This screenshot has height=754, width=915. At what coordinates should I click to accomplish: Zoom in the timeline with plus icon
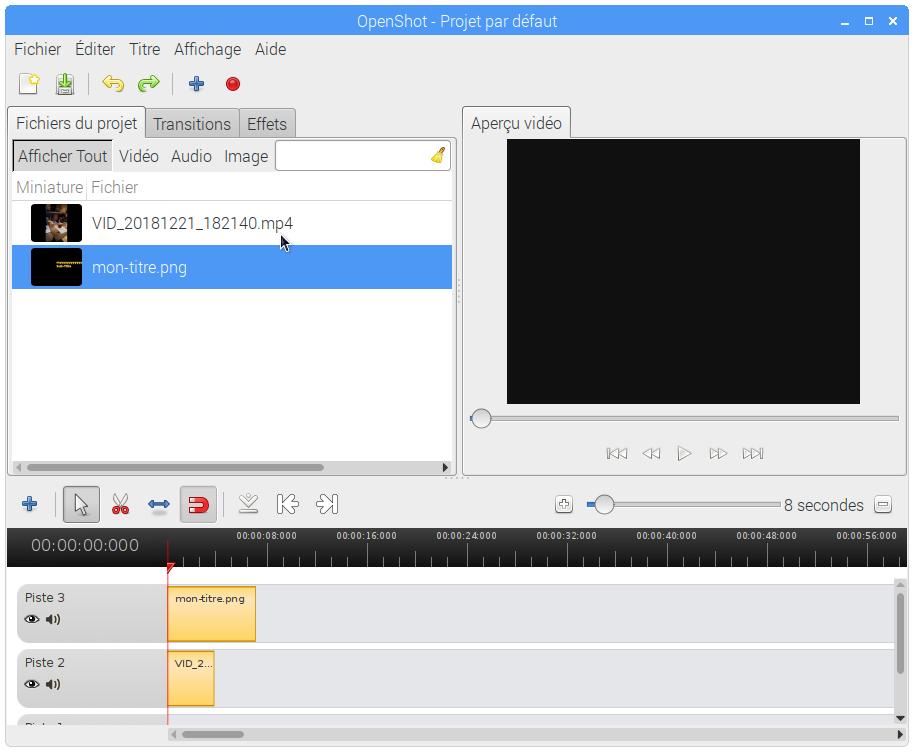pos(564,504)
